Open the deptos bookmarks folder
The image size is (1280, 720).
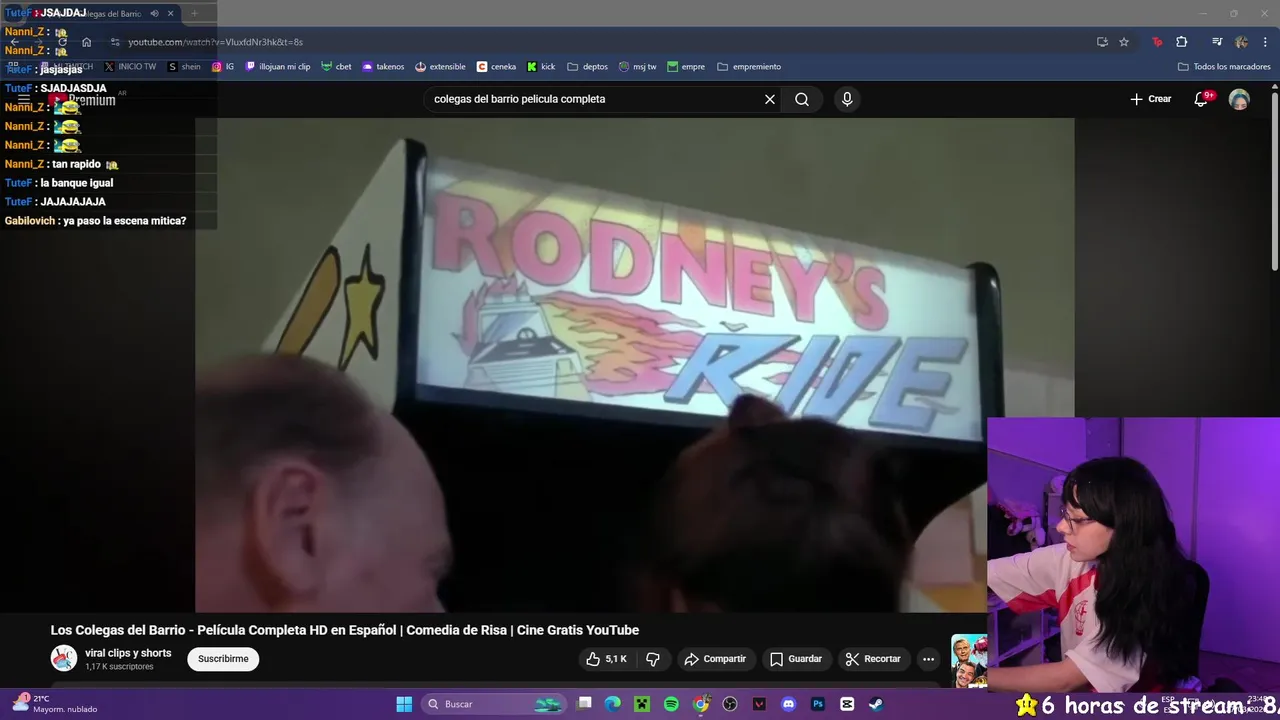tap(587, 67)
